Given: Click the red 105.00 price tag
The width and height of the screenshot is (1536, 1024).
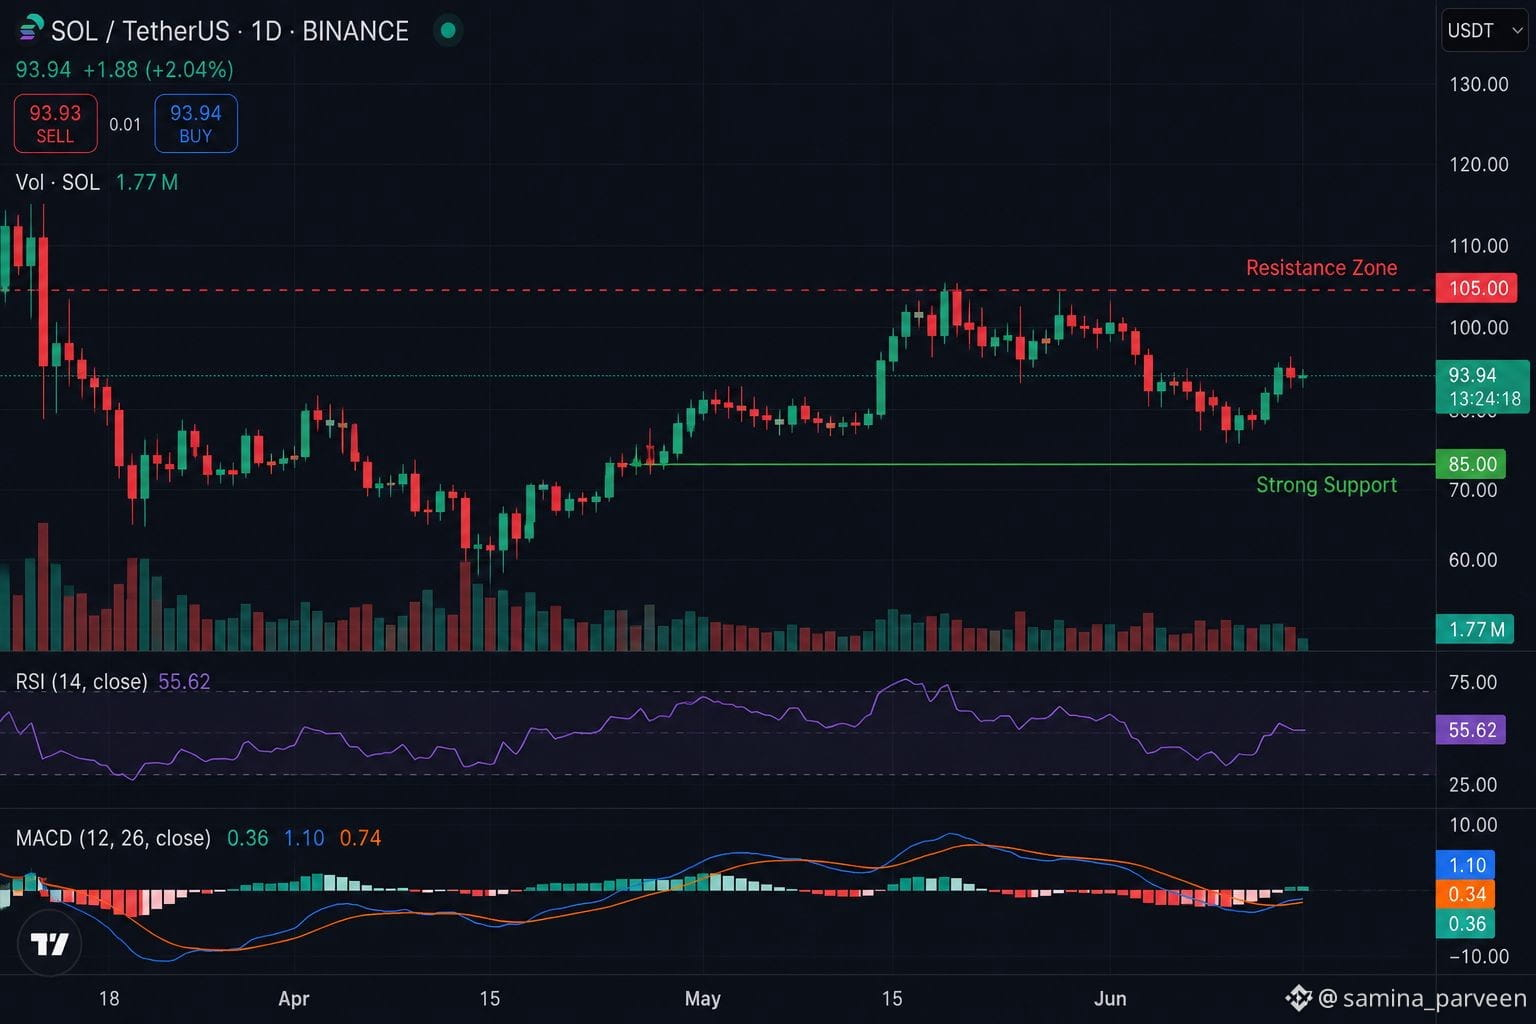Looking at the screenshot, I should point(1478,288).
